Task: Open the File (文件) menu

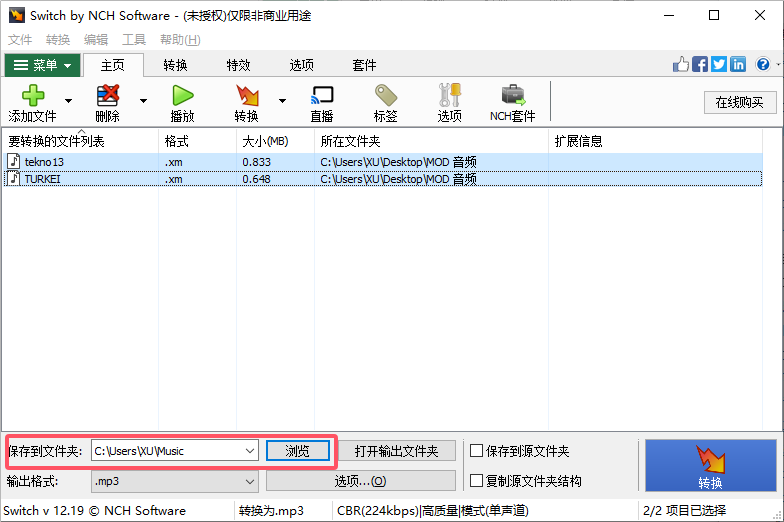Action: (20, 40)
